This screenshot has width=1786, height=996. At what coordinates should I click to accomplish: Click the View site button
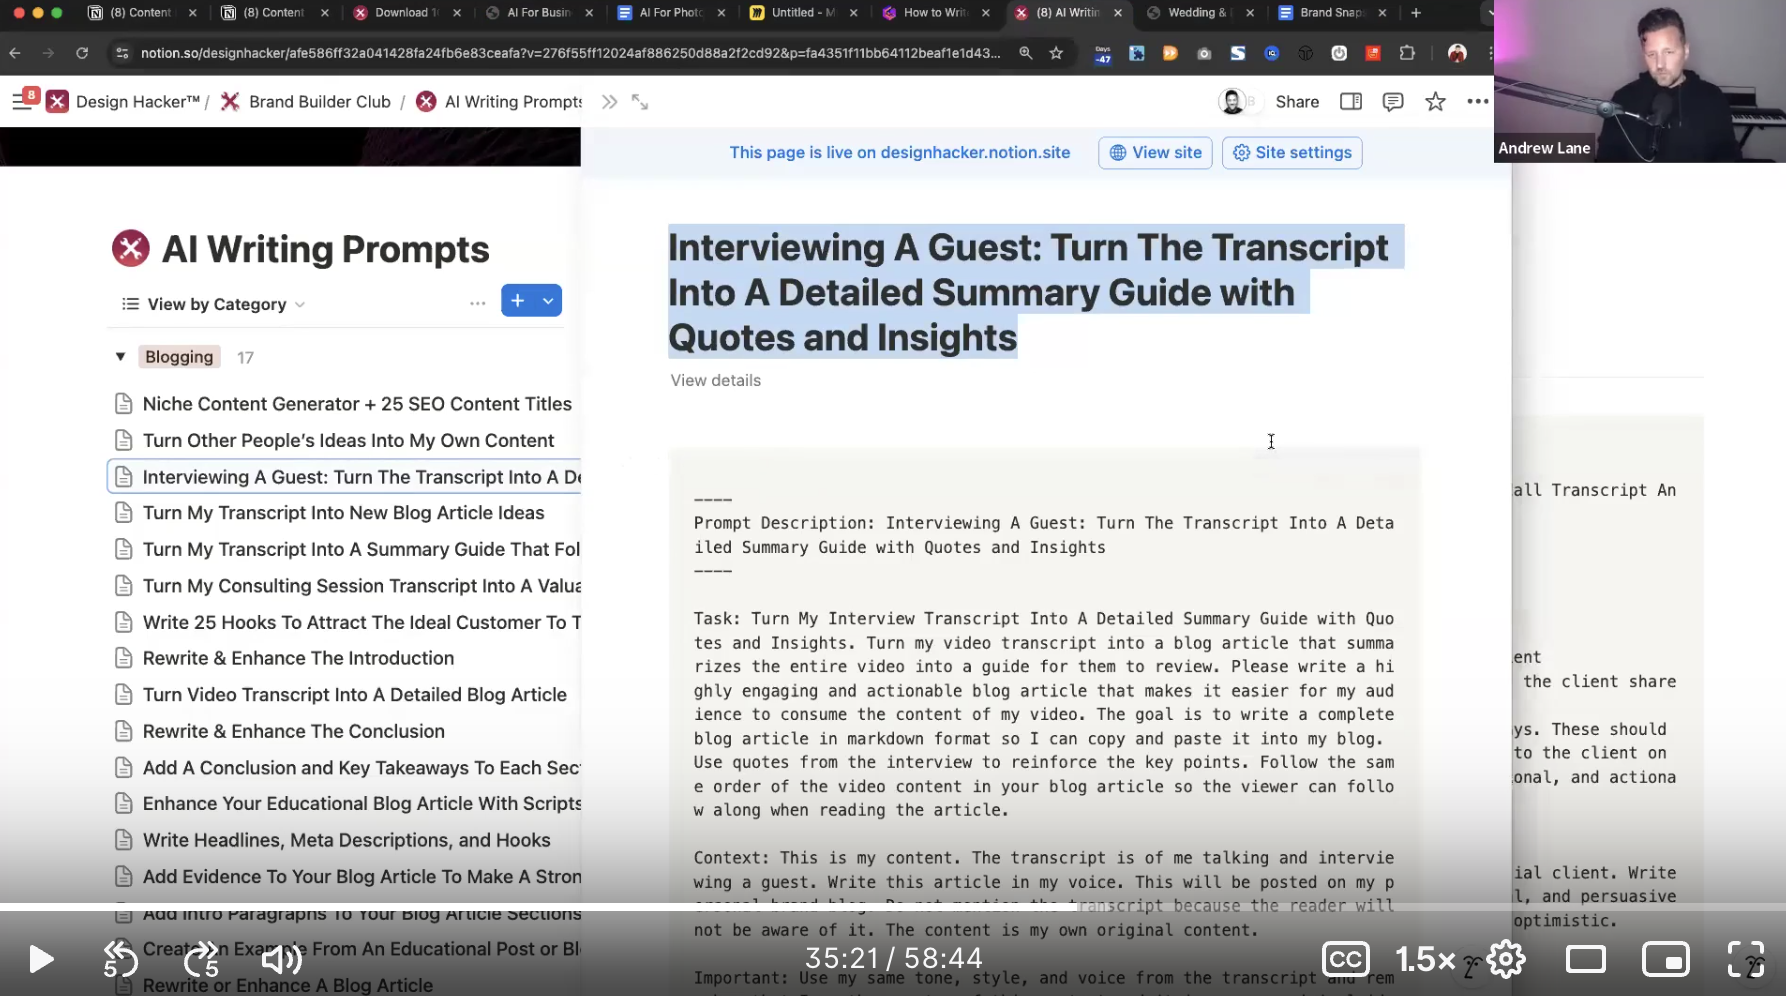pos(1155,153)
